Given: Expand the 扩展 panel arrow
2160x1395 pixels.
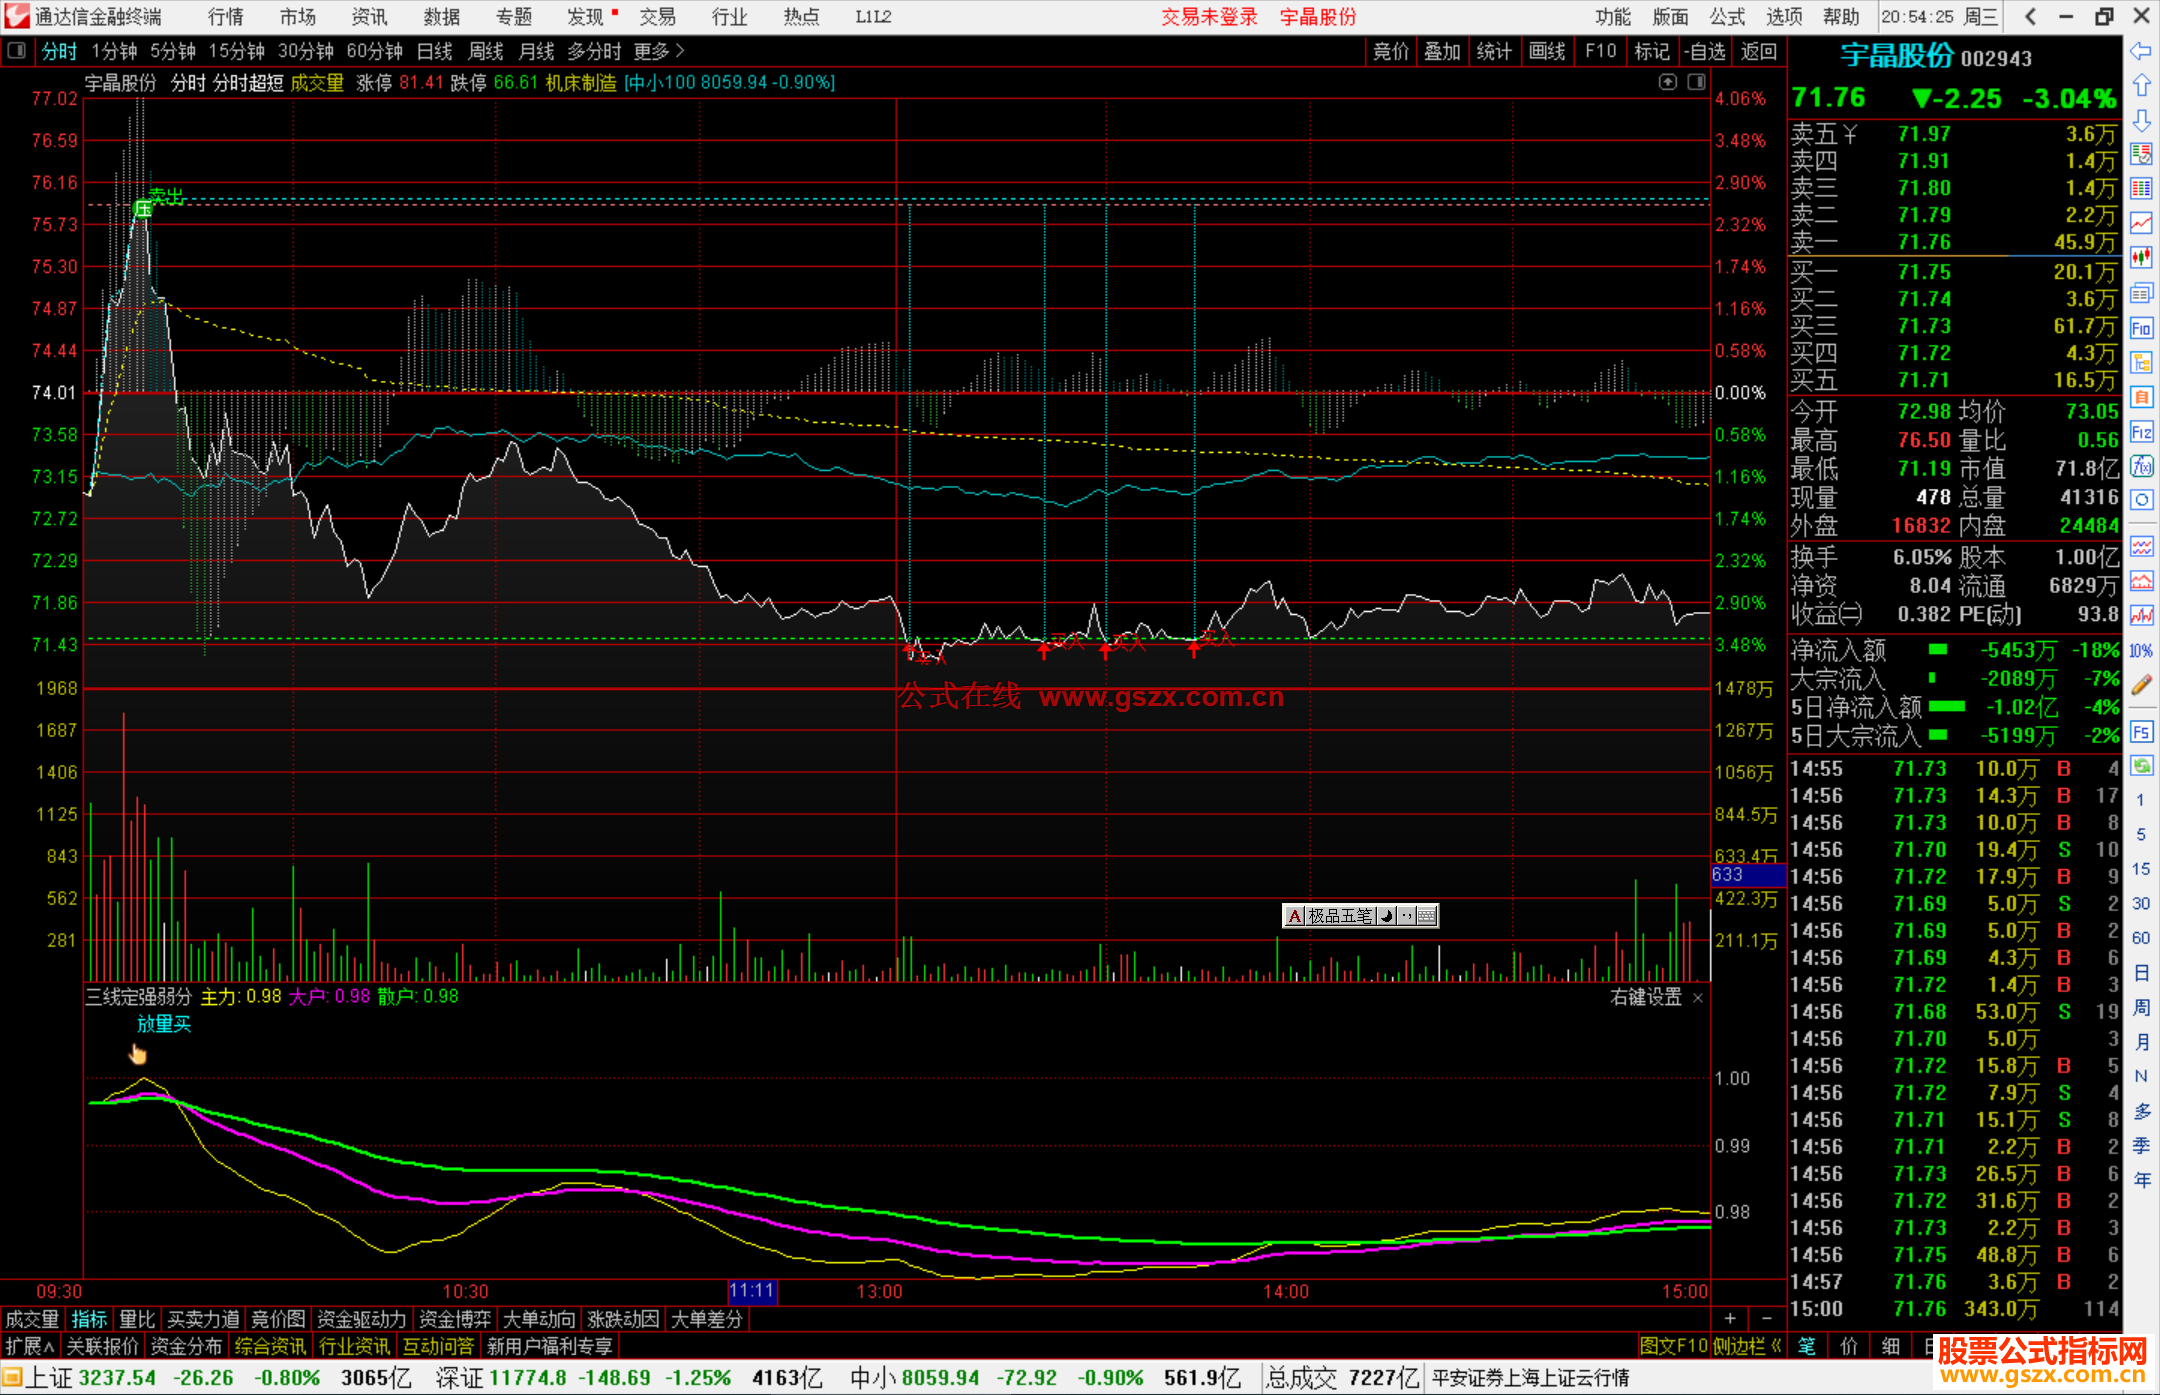Looking at the screenshot, I should (30, 1346).
